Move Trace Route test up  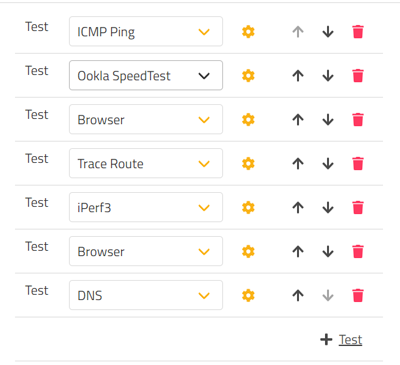coord(298,164)
